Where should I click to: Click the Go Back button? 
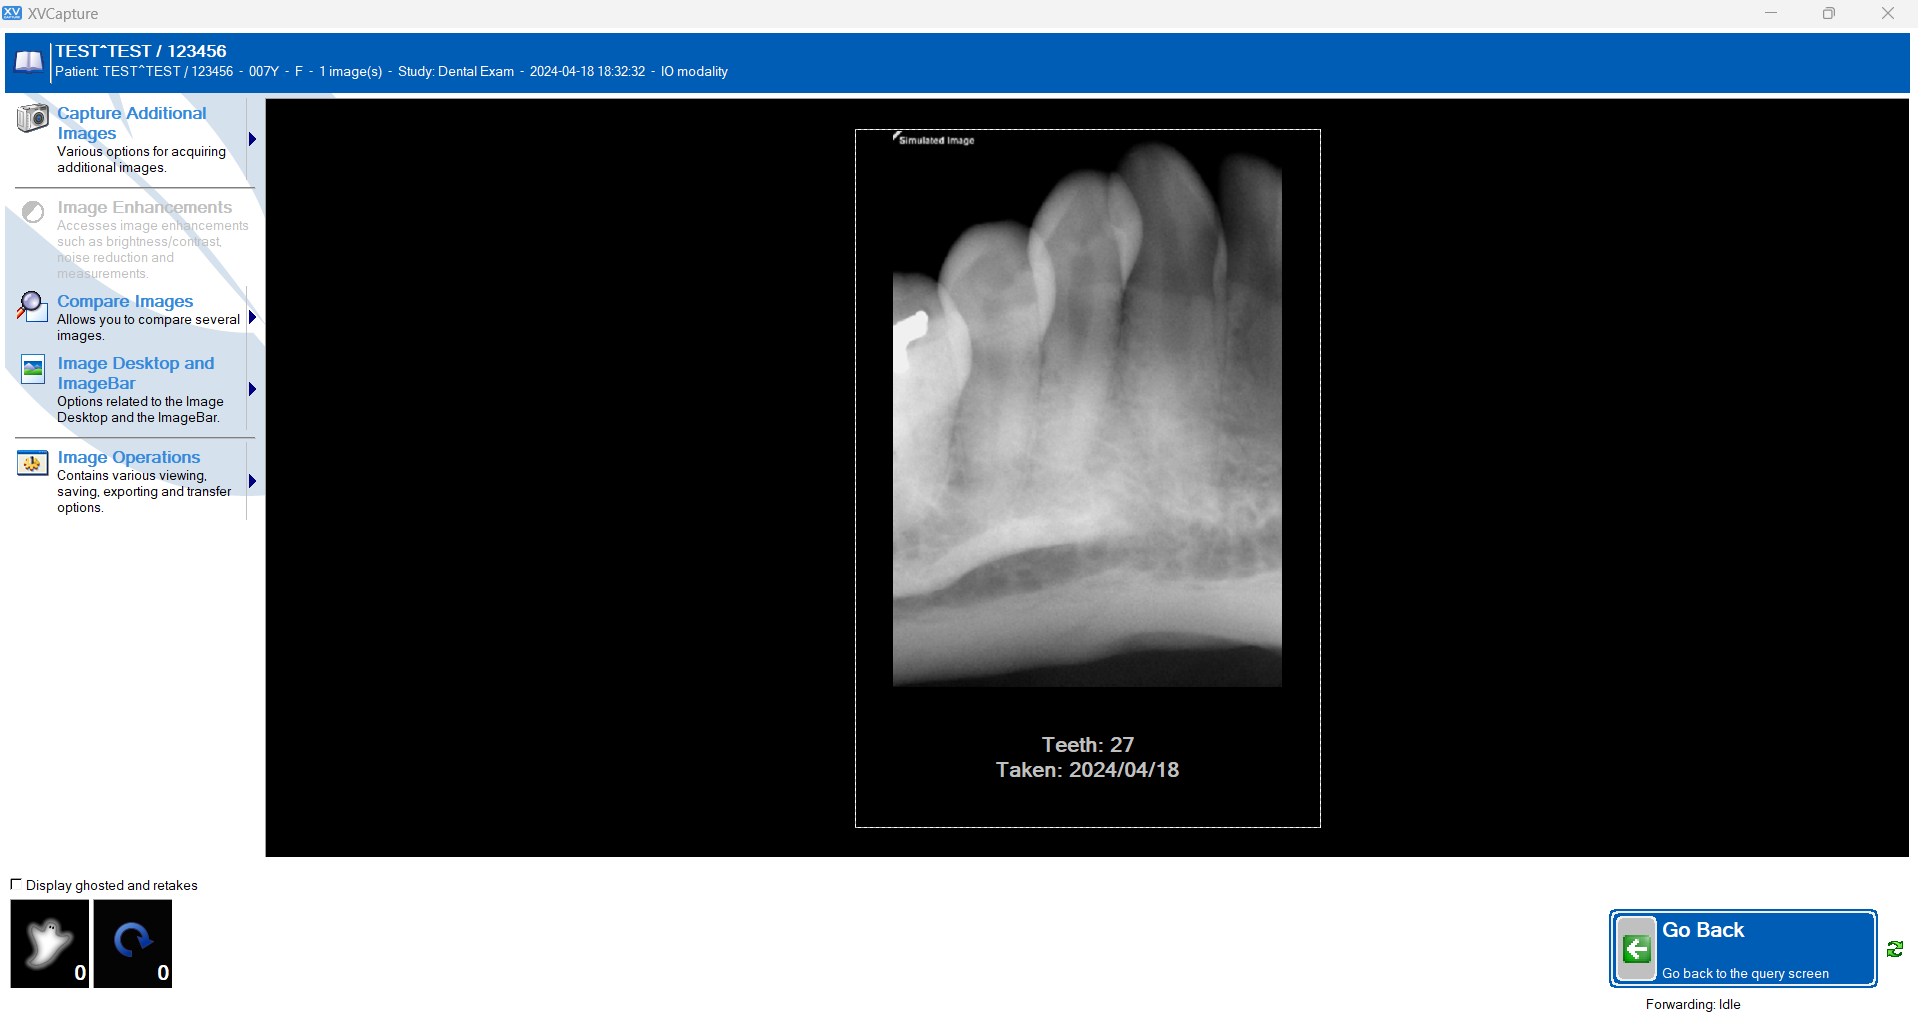point(1742,948)
